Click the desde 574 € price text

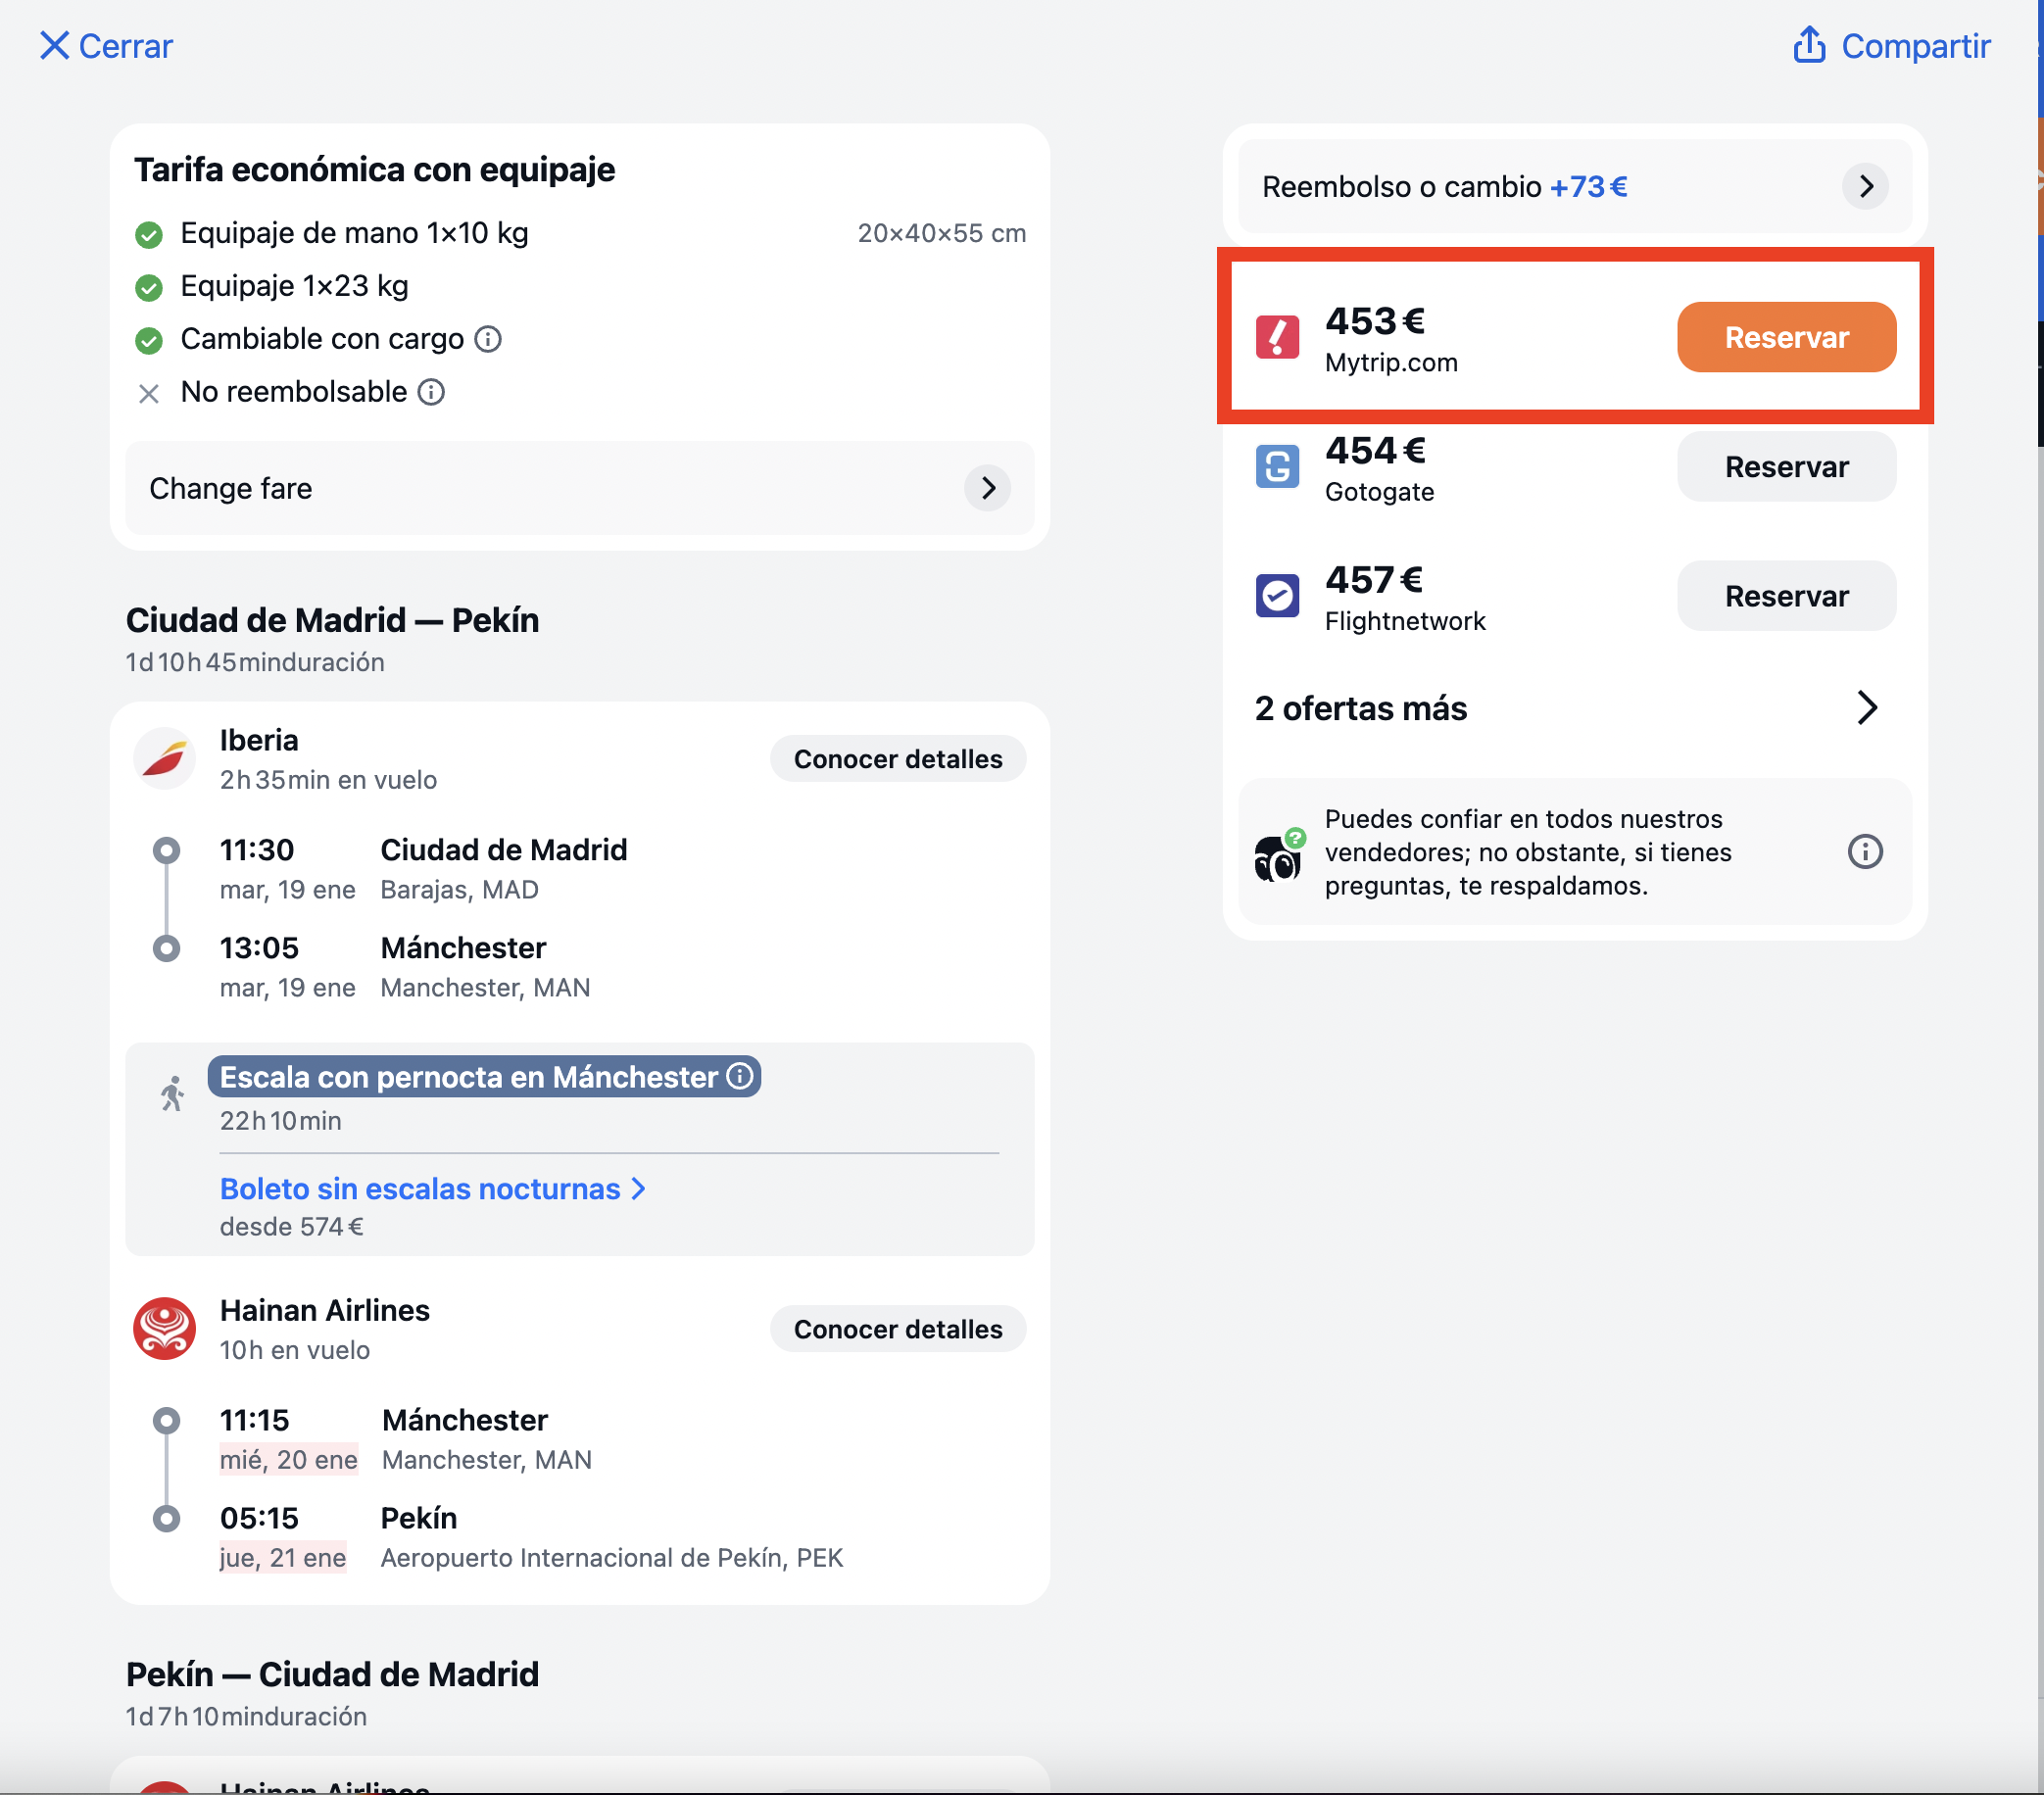pos(291,1227)
